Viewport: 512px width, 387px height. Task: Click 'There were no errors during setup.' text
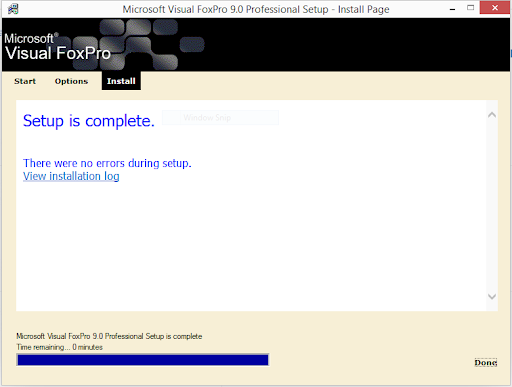[x=107, y=163]
